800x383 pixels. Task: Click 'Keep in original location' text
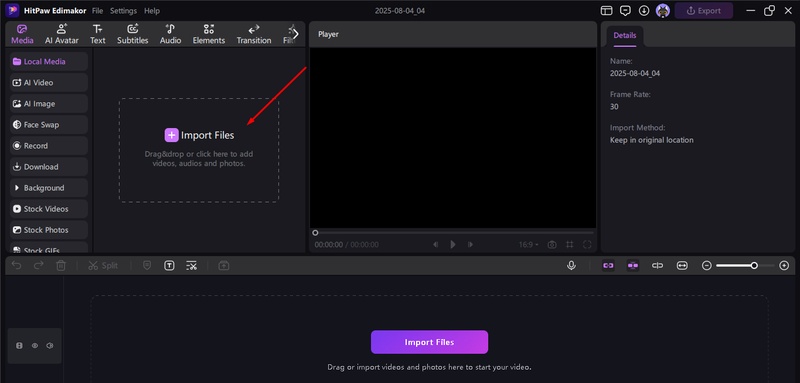coord(652,140)
